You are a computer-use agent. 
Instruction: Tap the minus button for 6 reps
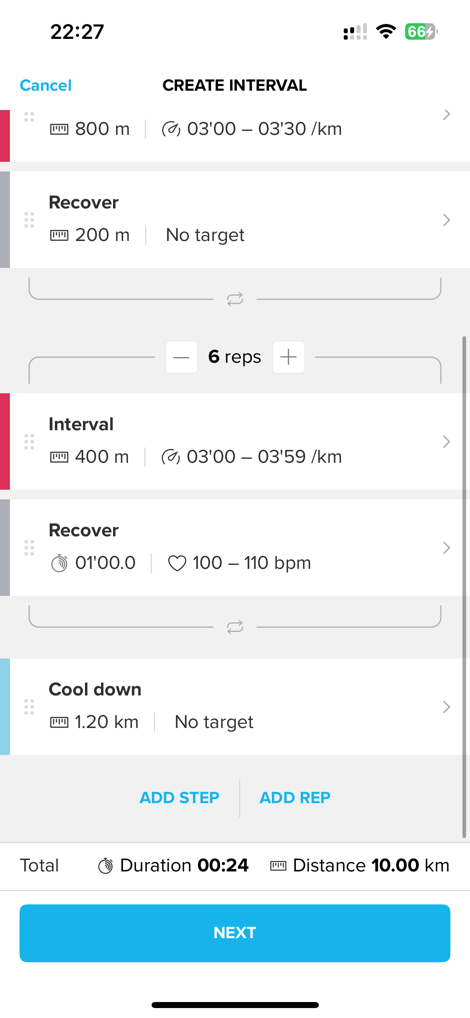pyautogui.click(x=181, y=357)
